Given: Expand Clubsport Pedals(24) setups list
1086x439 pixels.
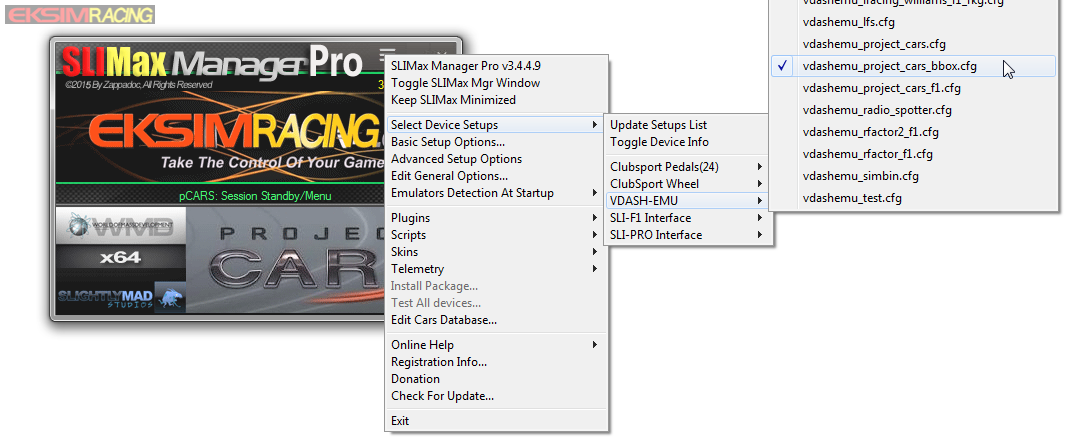Looking at the screenshot, I should [687, 167].
